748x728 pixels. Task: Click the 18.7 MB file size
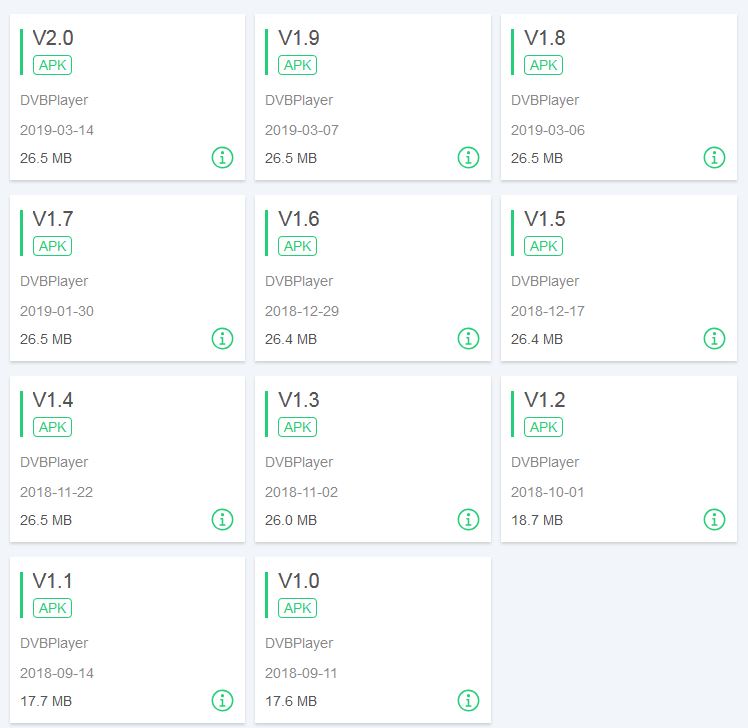coord(537,520)
